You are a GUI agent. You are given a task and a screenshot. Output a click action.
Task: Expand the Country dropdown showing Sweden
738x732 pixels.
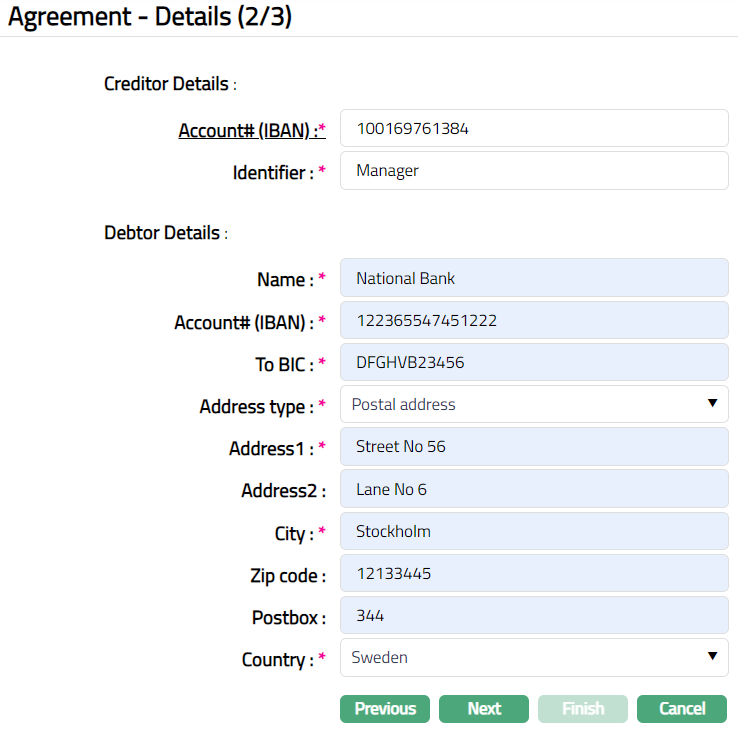click(534, 658)
